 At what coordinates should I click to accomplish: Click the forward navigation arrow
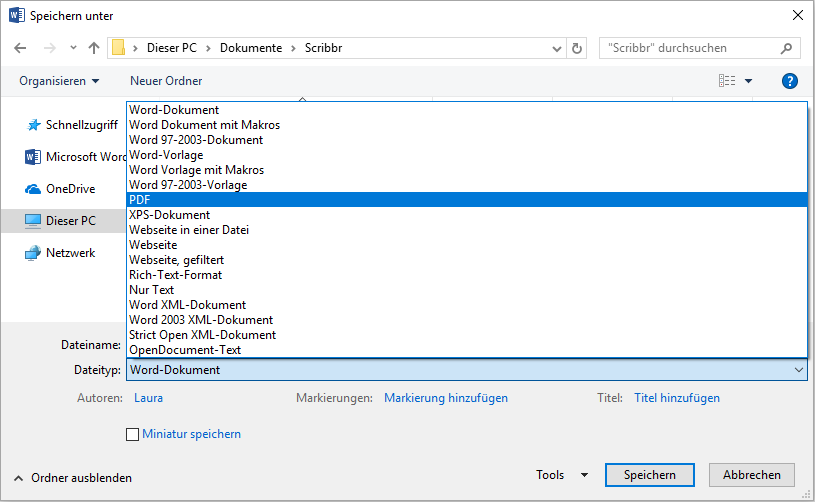pos(49,48)
